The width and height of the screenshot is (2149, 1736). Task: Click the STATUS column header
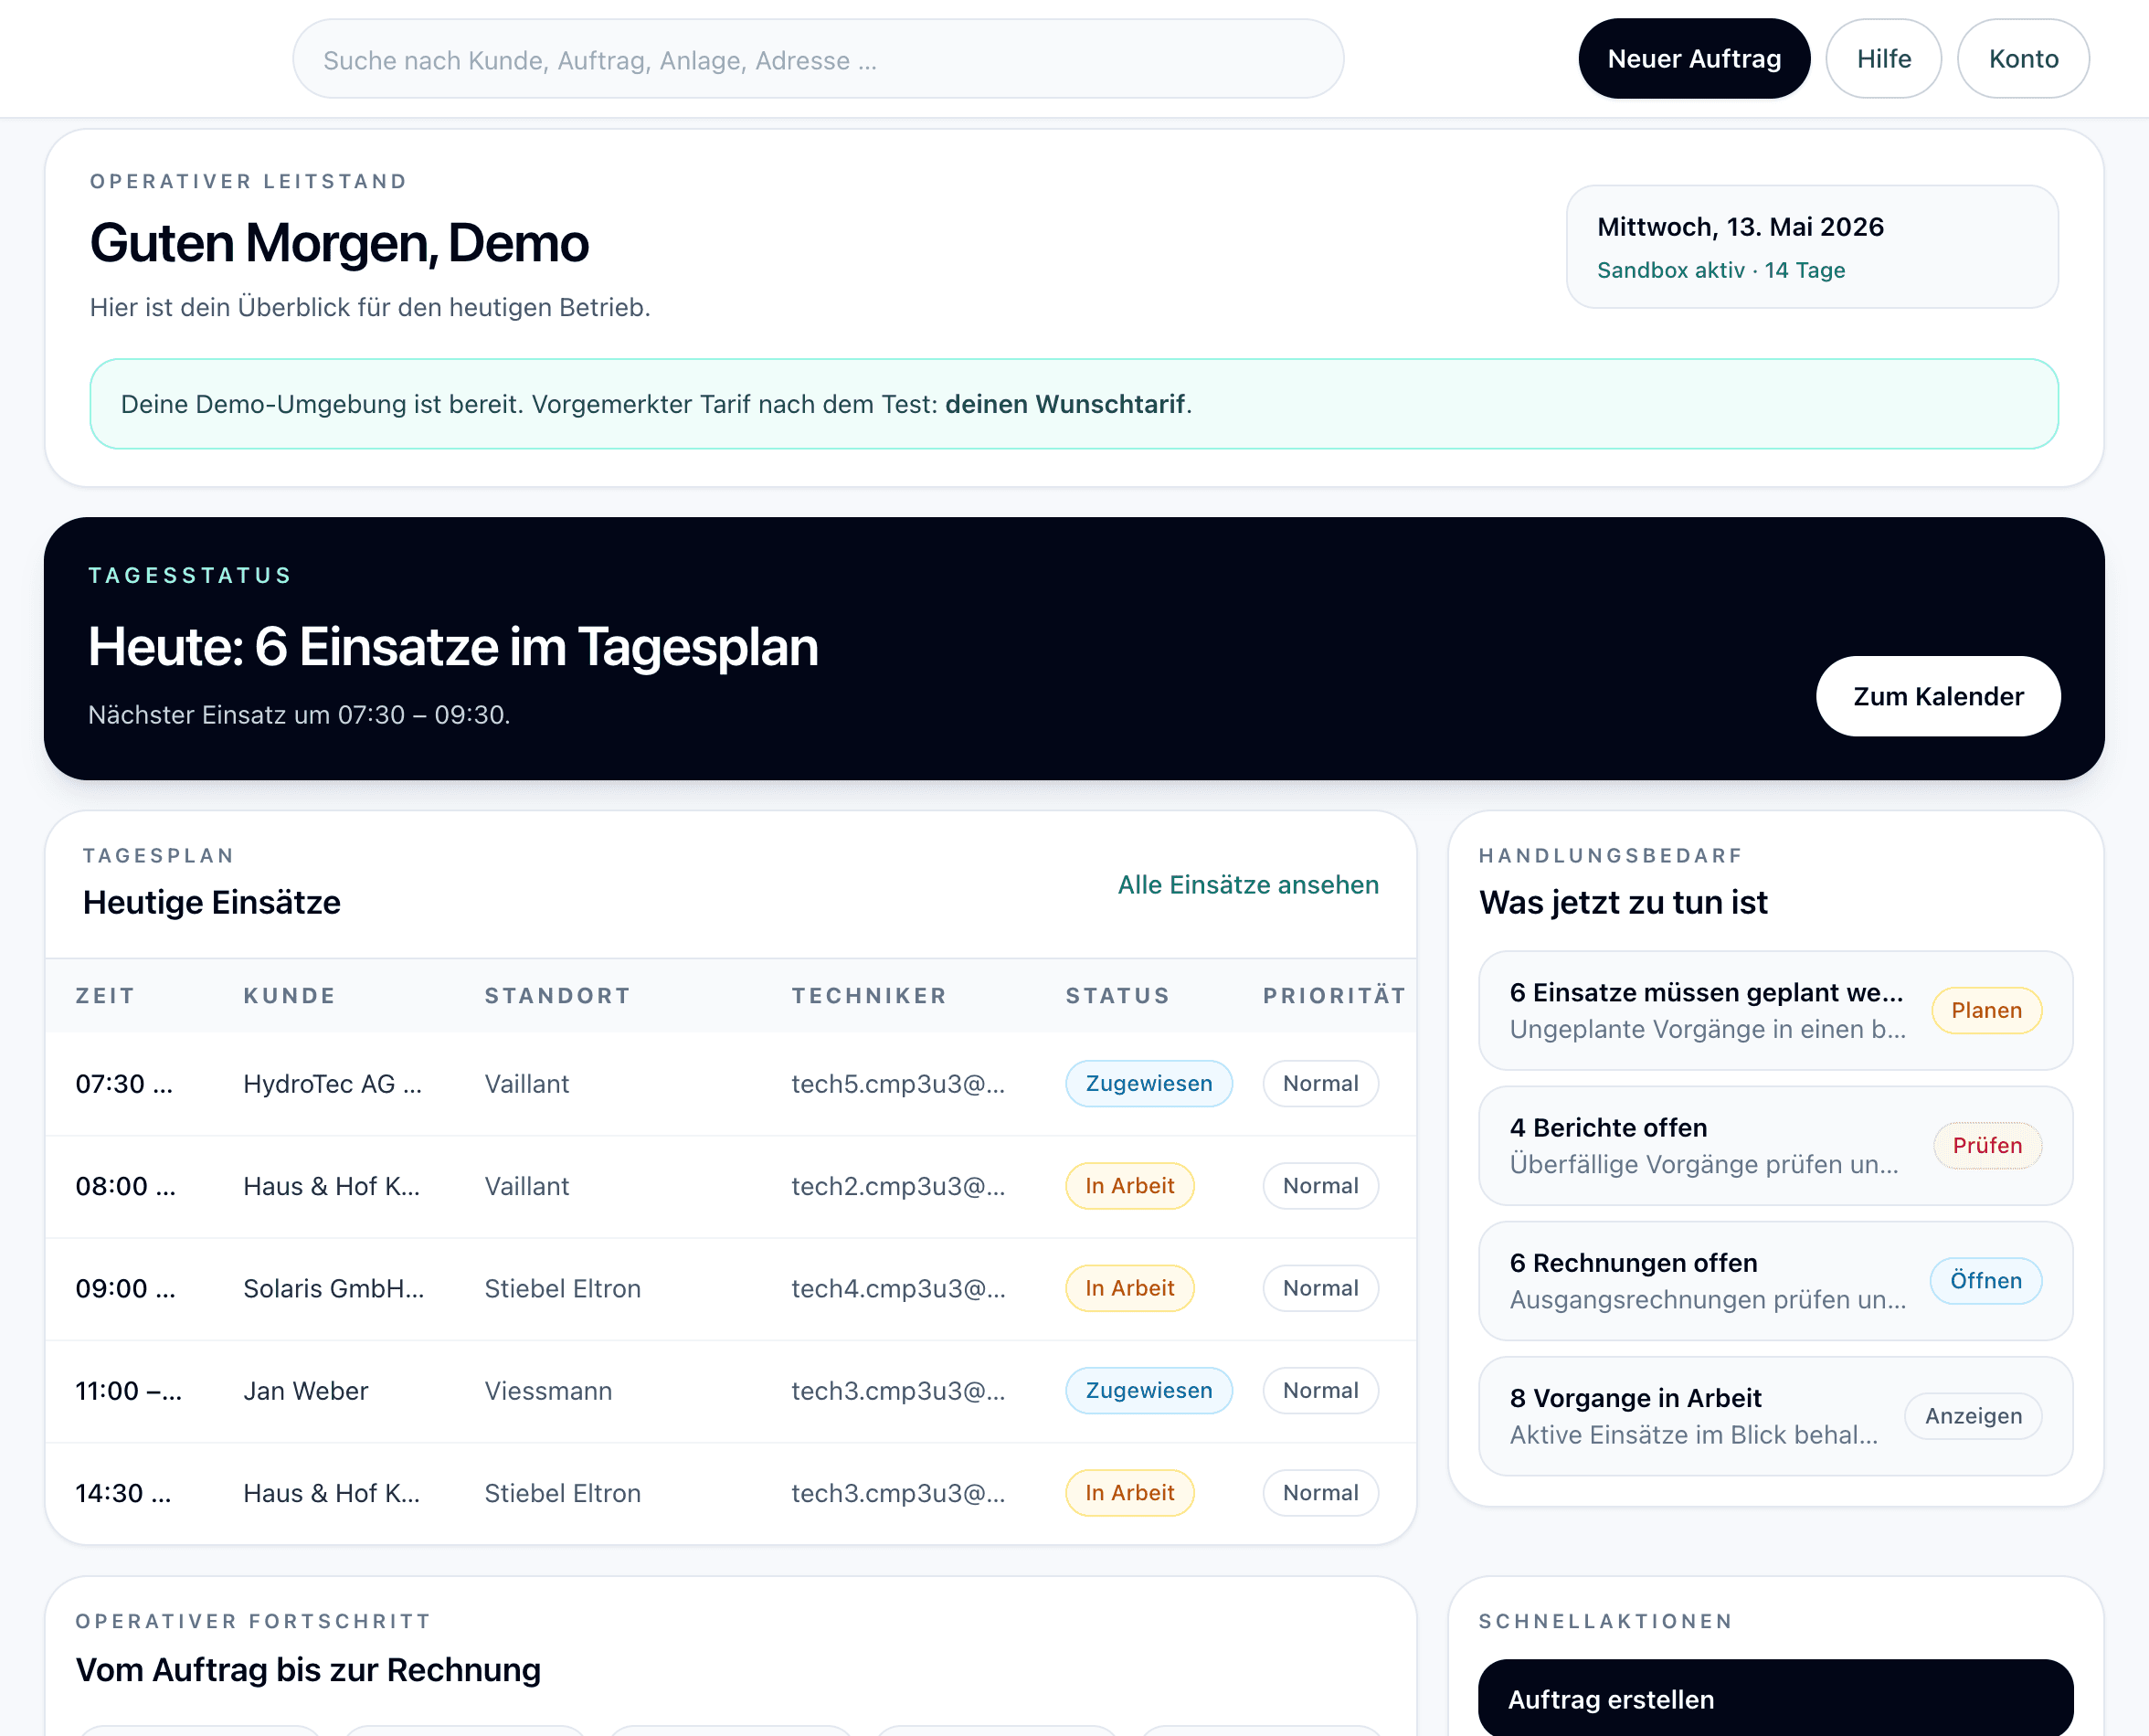coord(1117,995)
